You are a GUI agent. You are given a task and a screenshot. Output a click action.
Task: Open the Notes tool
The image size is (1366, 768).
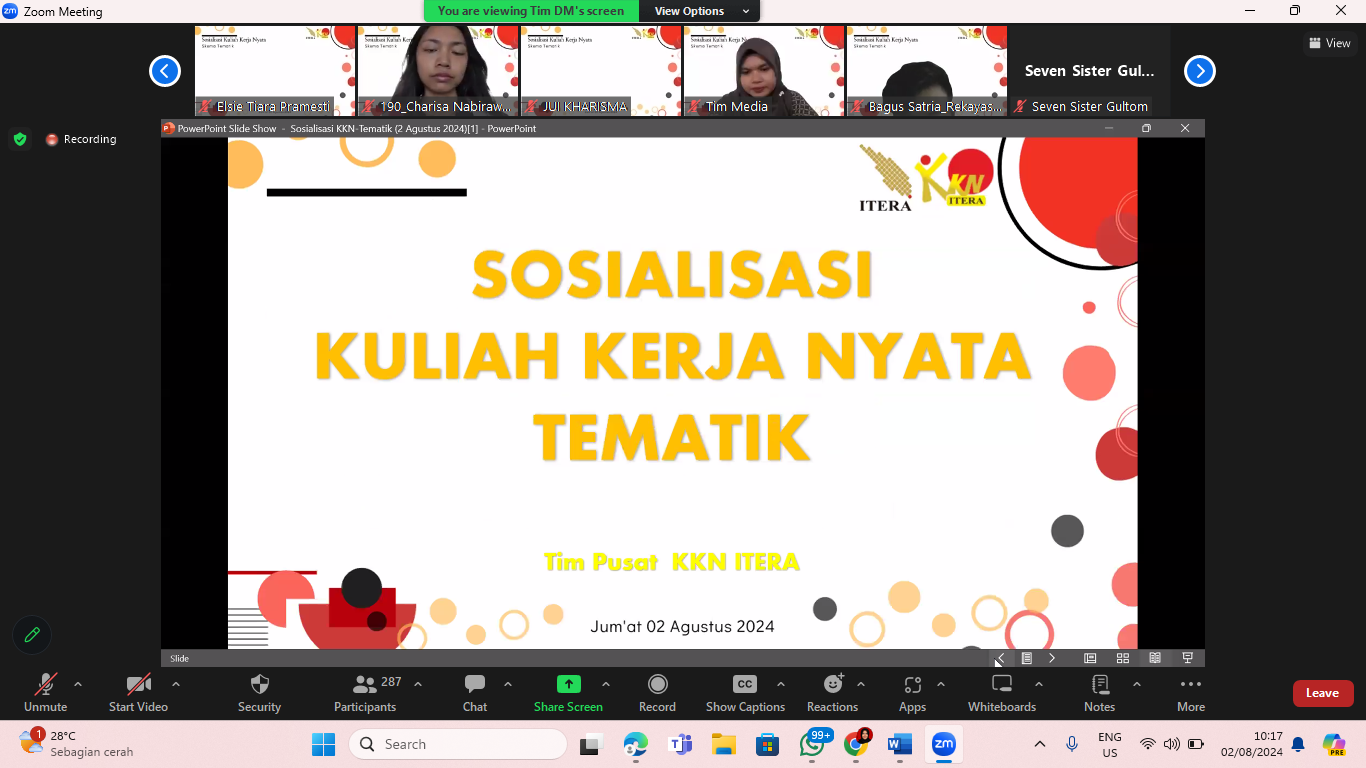pyautogui.click(x=1099, y=685)
